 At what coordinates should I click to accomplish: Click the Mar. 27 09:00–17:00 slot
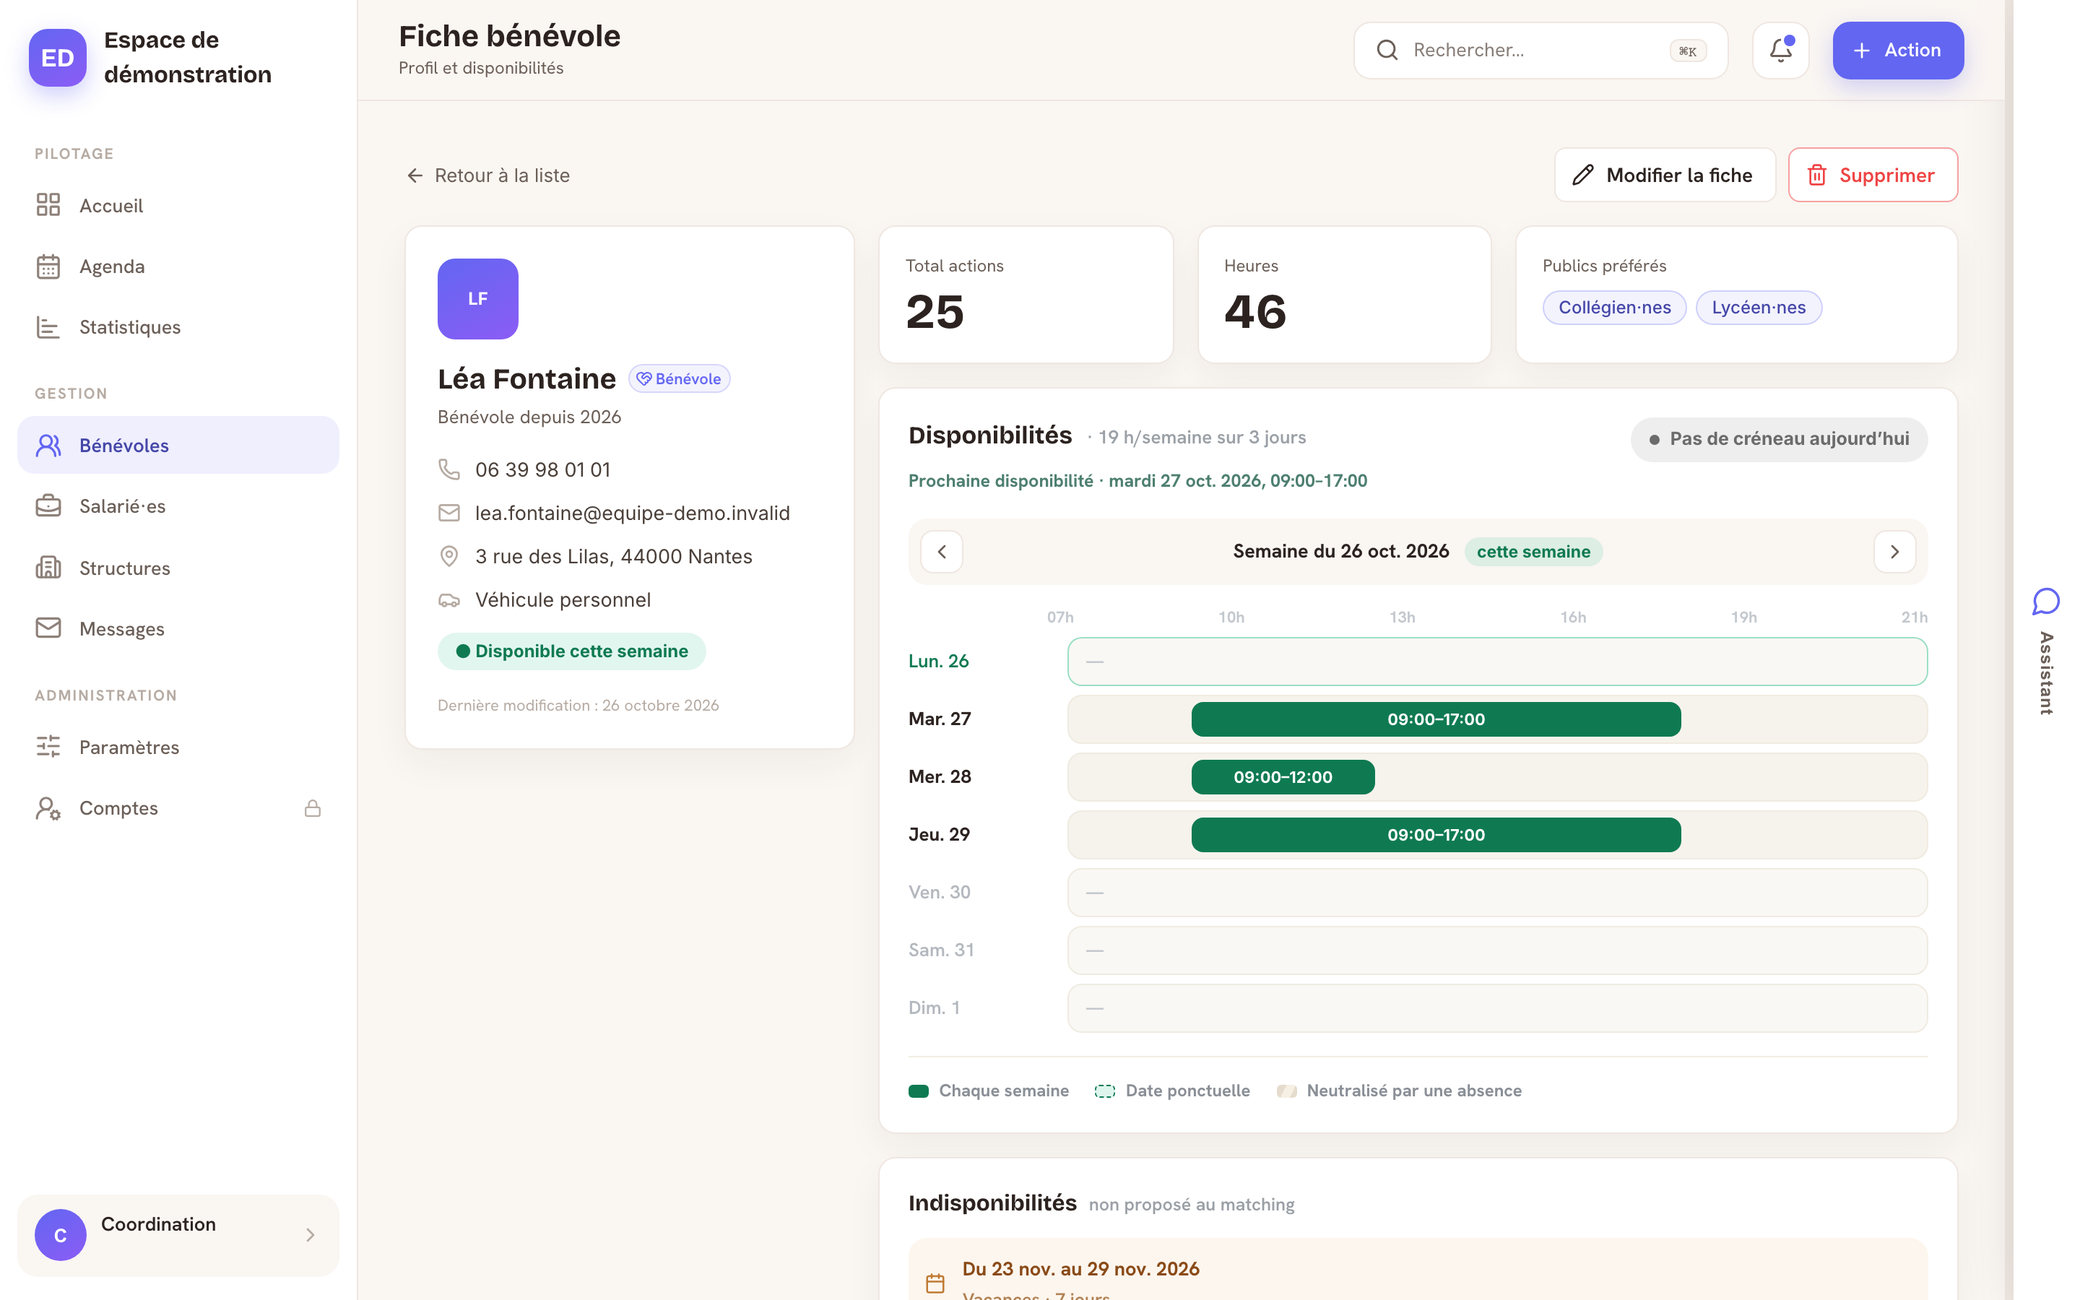[1435, 719]
